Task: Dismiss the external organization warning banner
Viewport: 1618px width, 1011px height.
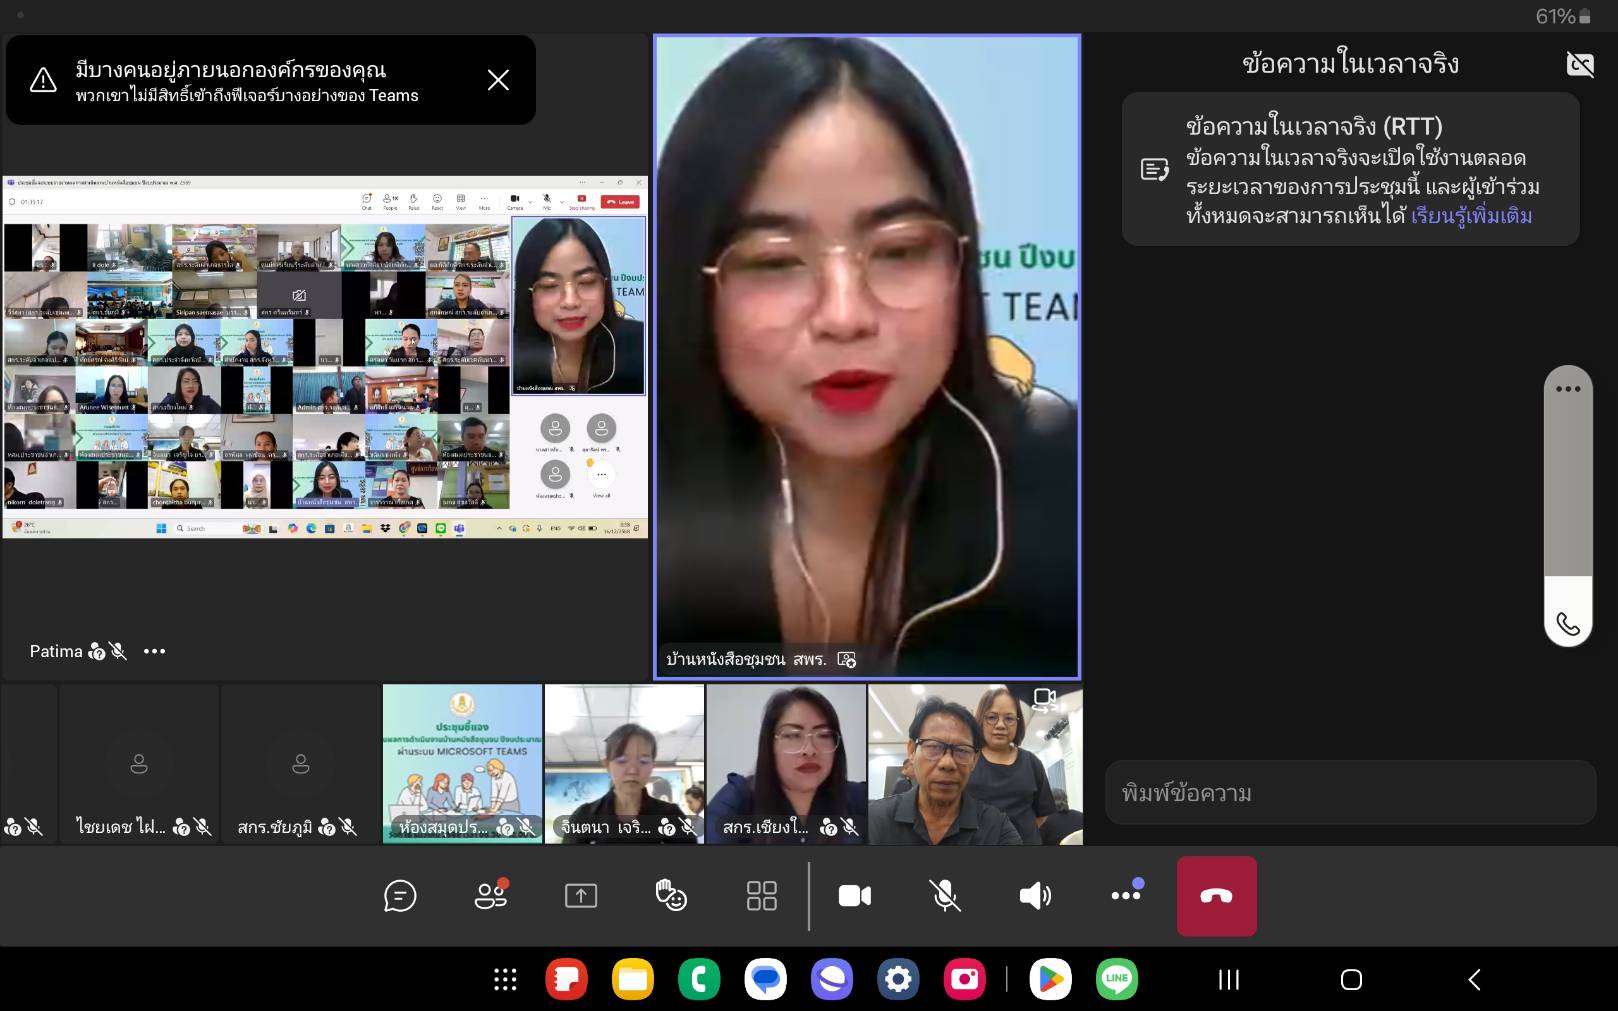Action: coord(498,80)
